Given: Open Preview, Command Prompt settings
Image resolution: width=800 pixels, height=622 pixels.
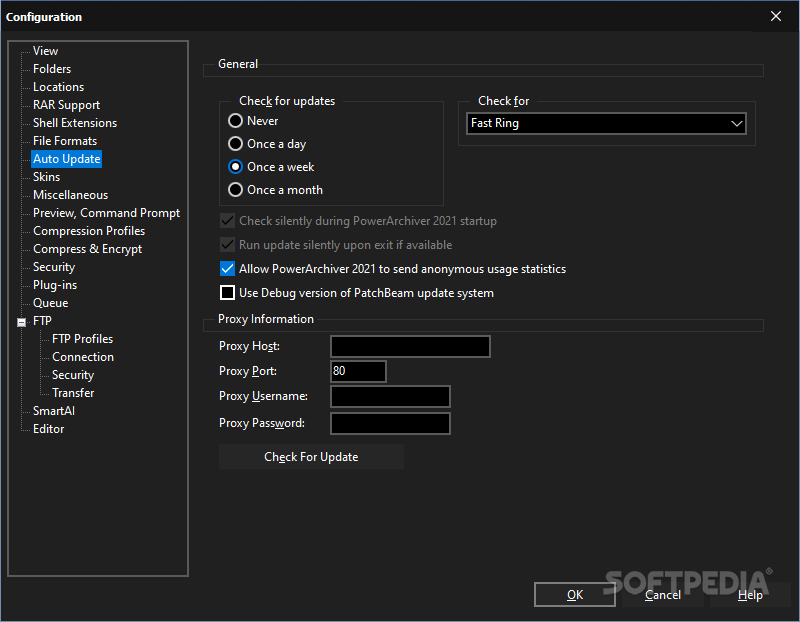Looking at the screenshot, I should coord(107,213).
